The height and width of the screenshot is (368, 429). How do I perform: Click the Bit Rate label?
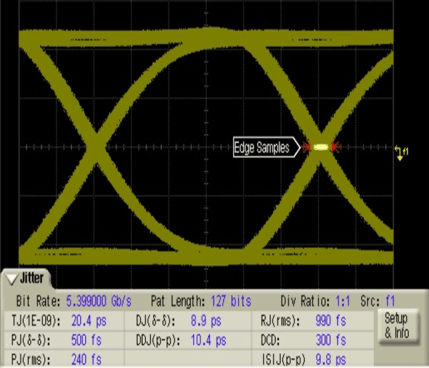(x=38, y=301)
